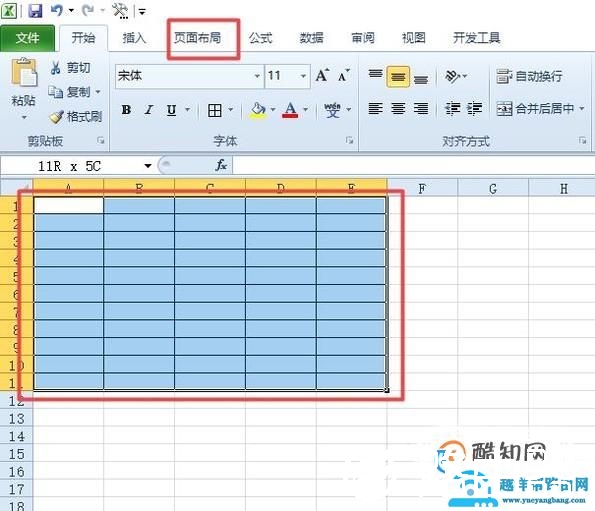Image resolution: width=595 pixels, height=511 pixels.
Task: Click the text Orientation icon
Action: click(x=453, y=77)
